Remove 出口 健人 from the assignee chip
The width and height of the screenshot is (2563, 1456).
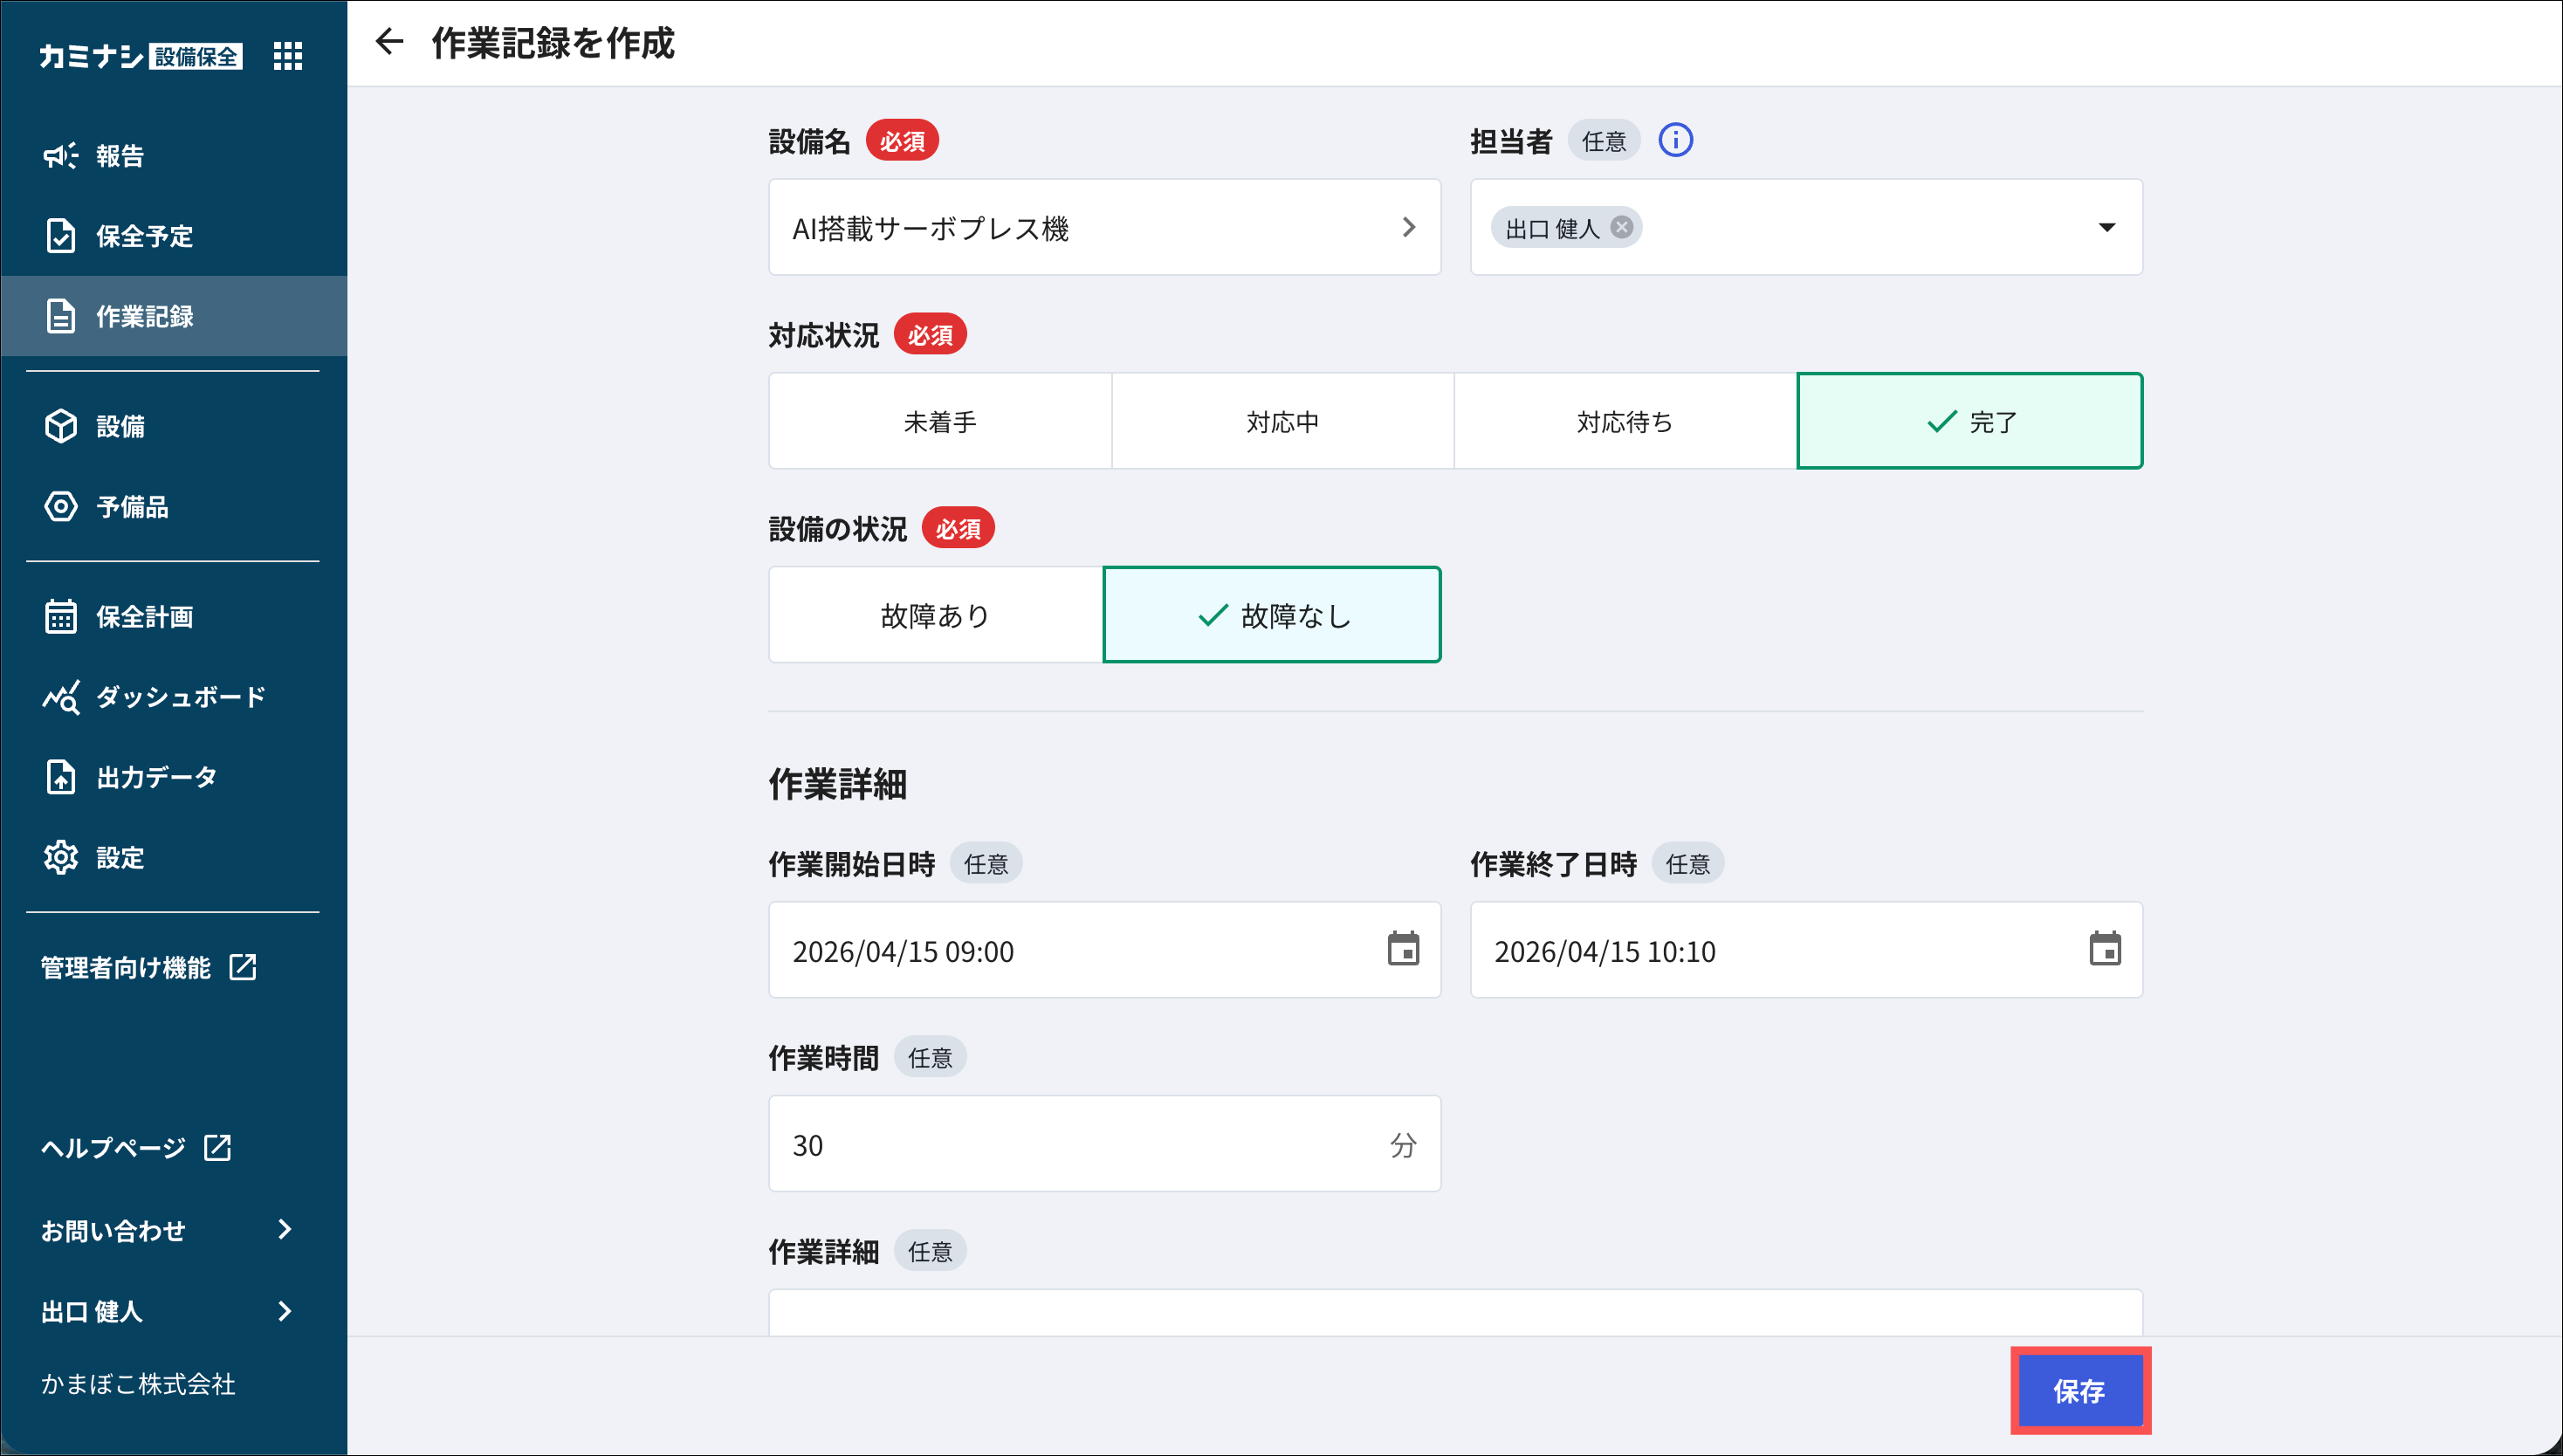click(x=1622, y=227)
